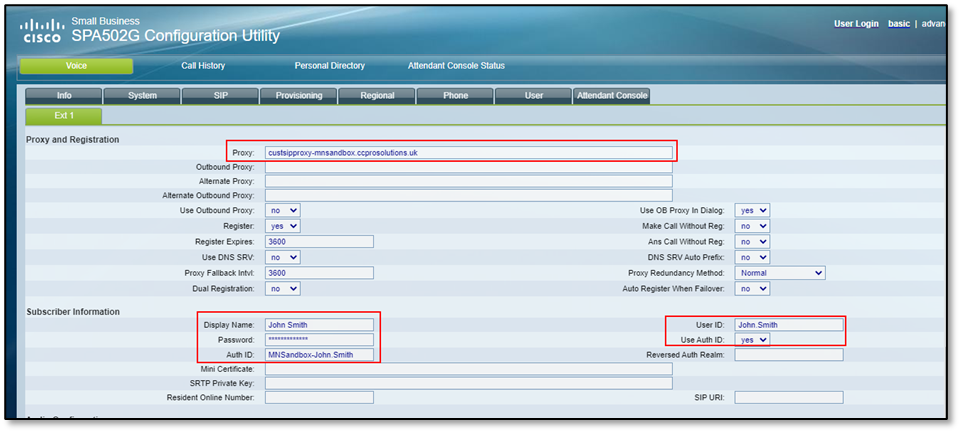Click the Resident Online Number field
This screenshot has height=433, width=961.
[319, 397]
